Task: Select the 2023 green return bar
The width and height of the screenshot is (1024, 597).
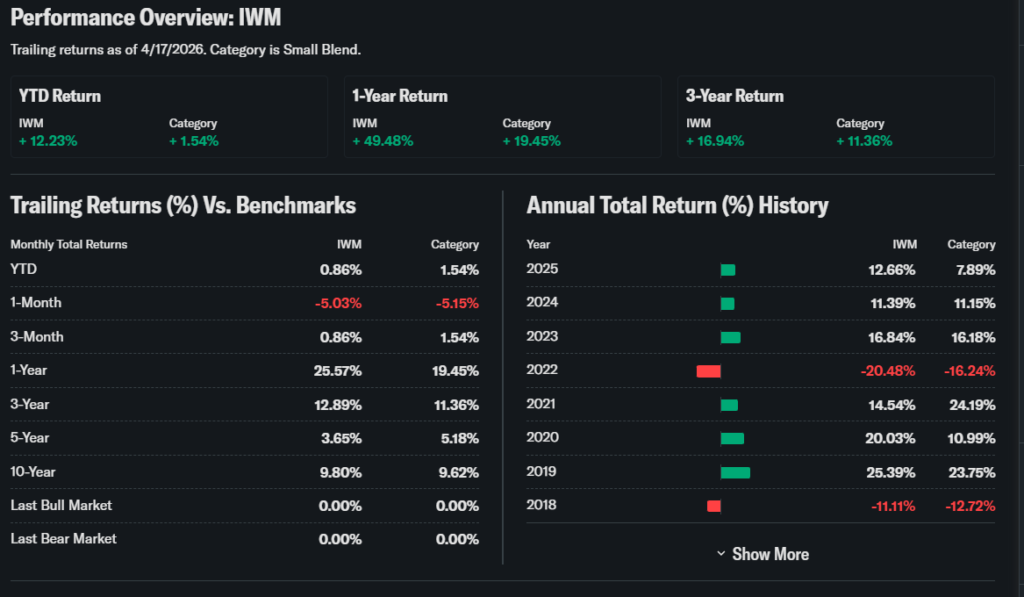Action: click(x=730, y=337)
